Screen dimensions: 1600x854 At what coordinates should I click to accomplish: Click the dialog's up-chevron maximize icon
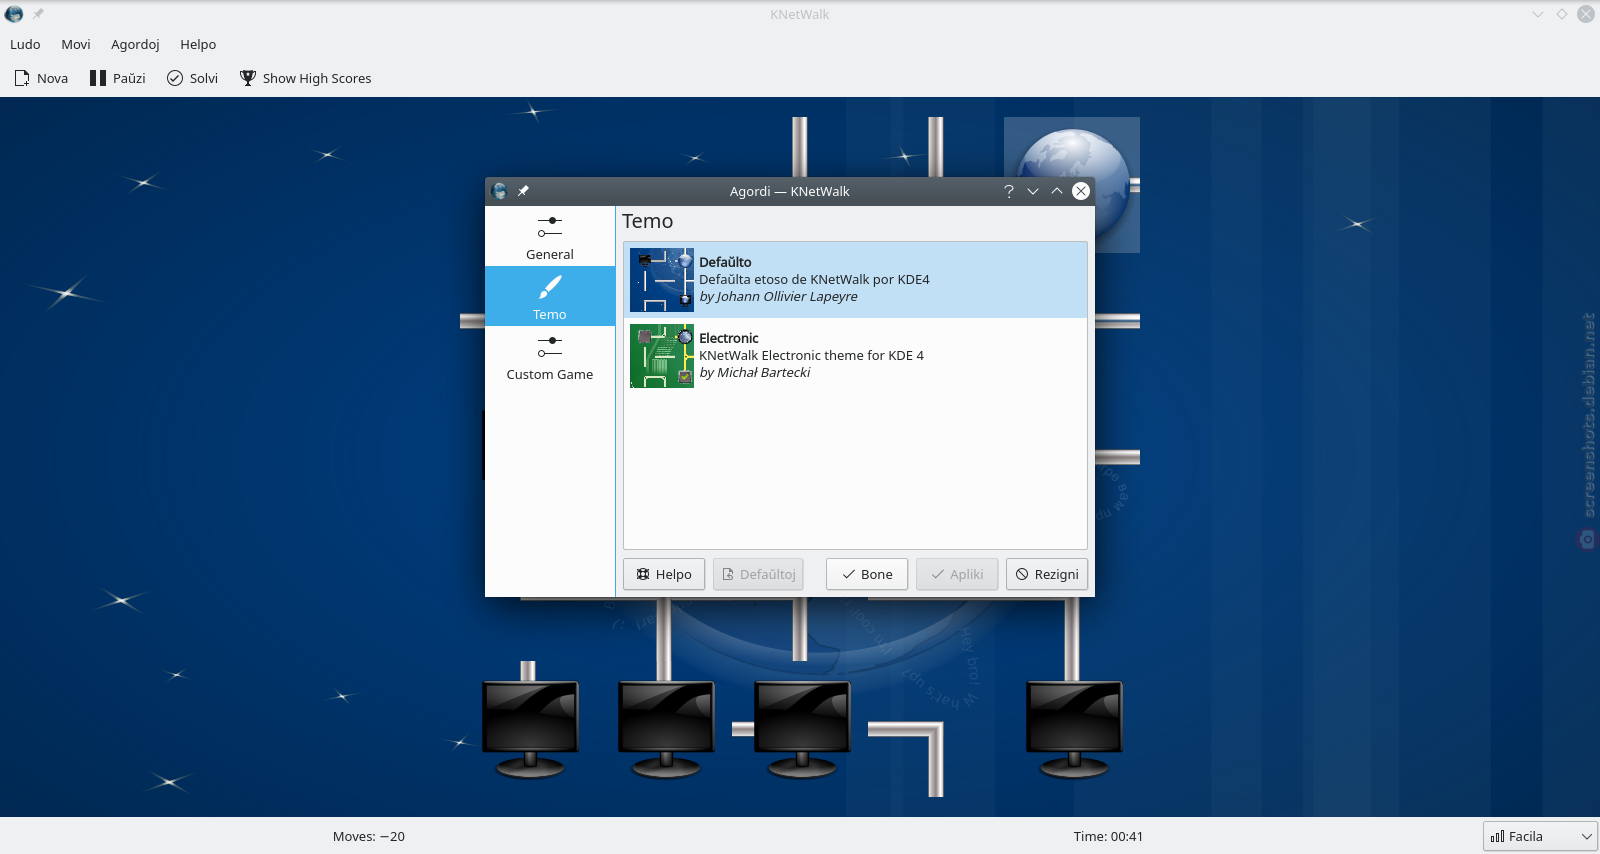tap(1057, 191)
